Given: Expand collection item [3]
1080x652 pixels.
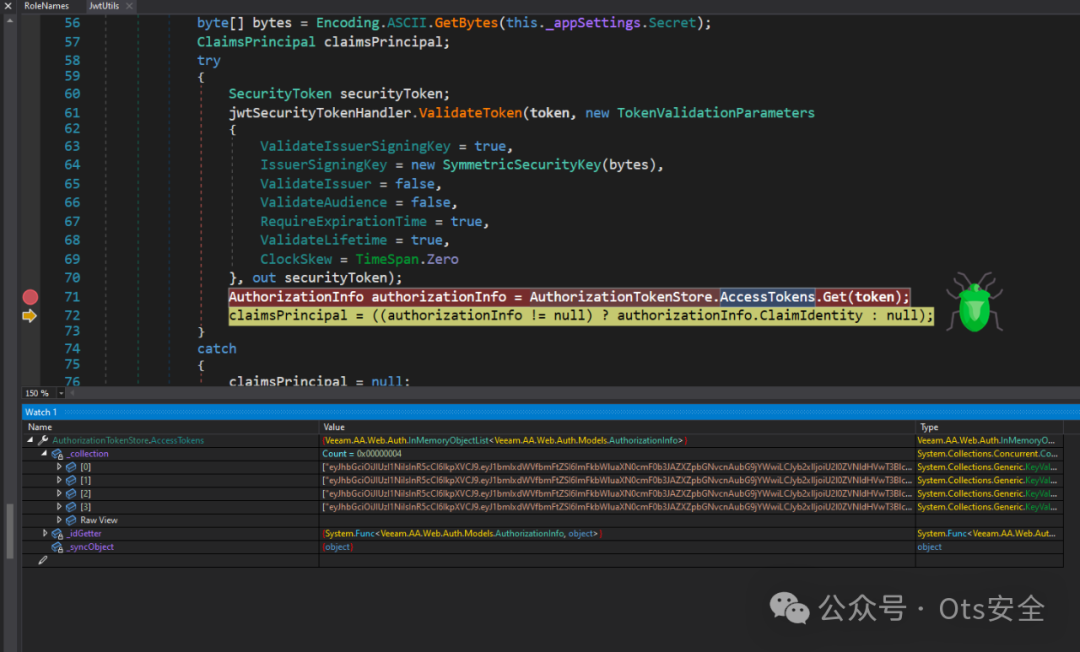Looking at the screenshot, I should (59, 506).
